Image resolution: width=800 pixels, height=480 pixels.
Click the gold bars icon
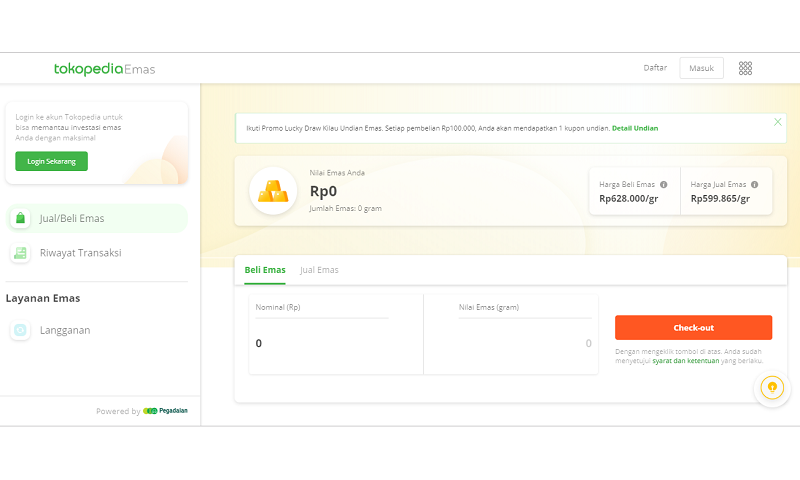(272, 190)
